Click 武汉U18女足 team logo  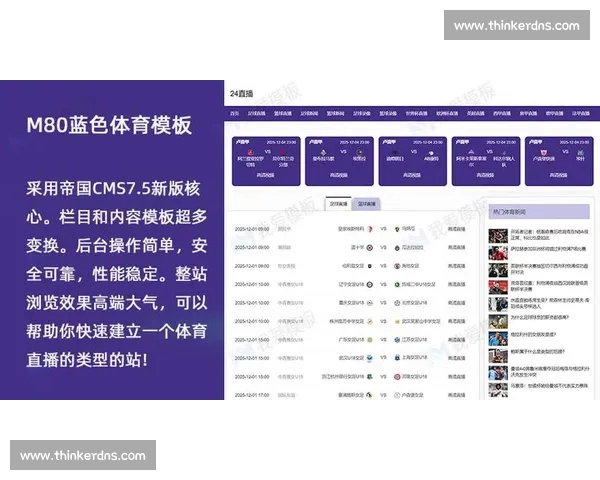(370, 358)
